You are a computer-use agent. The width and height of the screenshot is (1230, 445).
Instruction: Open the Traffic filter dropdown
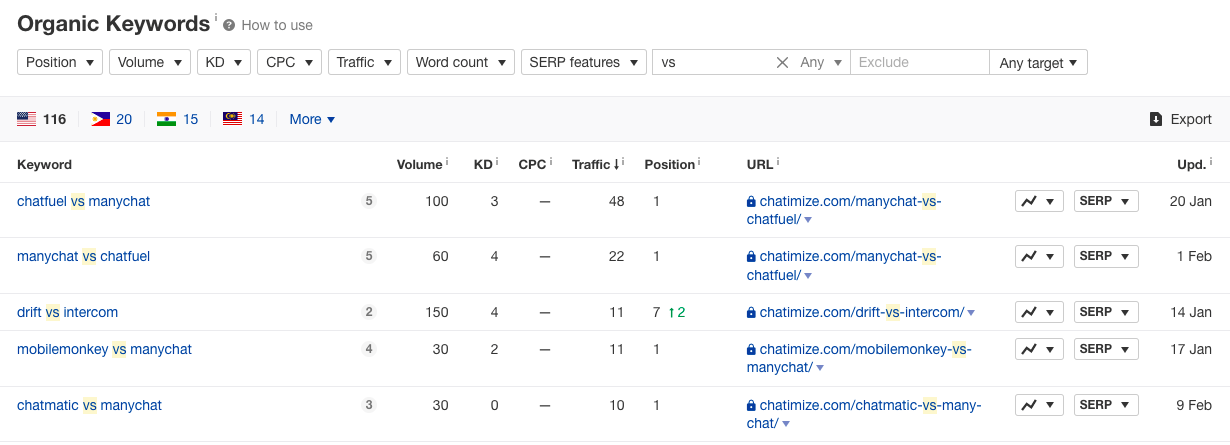tap(365, 62)
